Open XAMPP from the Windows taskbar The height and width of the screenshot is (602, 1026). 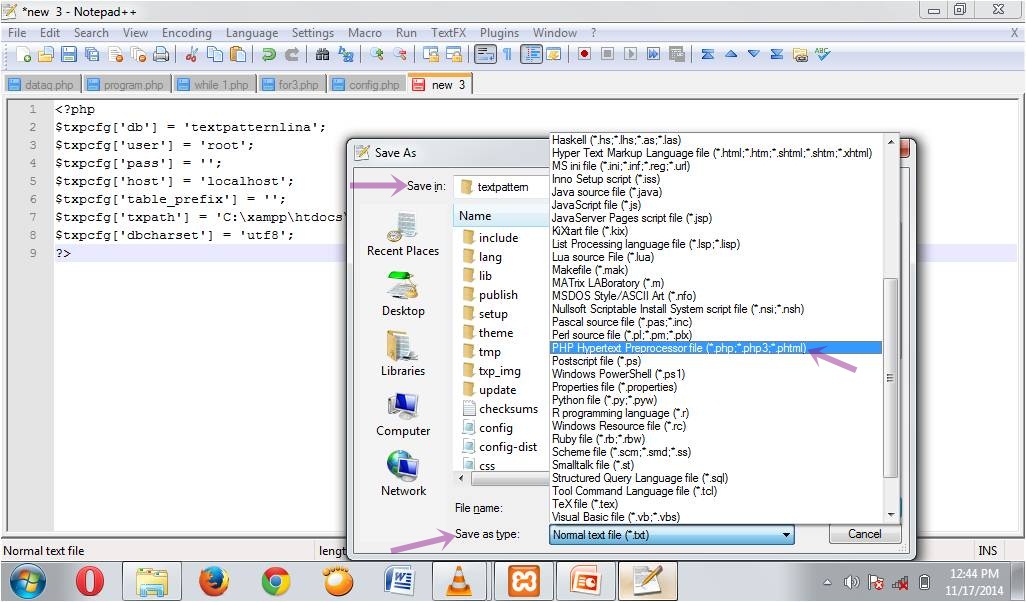[x=525, y=580]
